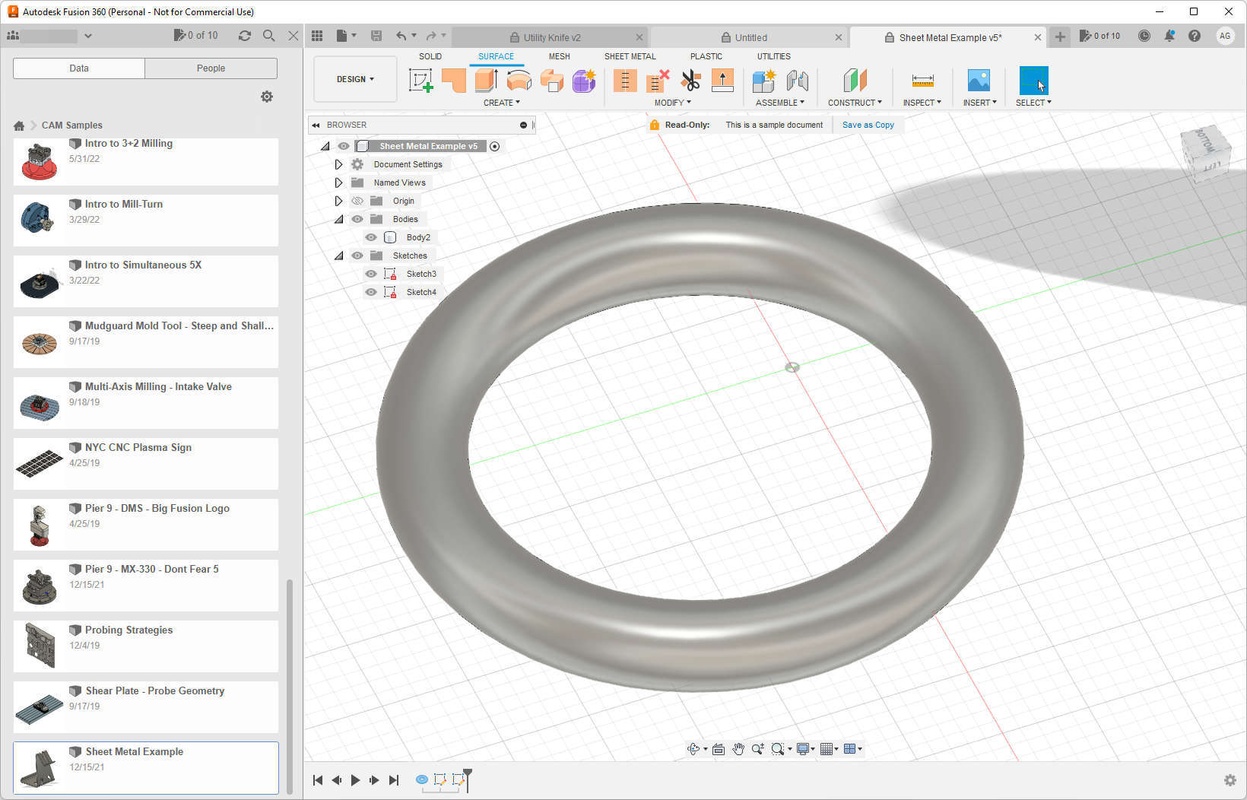Open the Probing Strategies sample thumbnail

(x=40, y=645)
